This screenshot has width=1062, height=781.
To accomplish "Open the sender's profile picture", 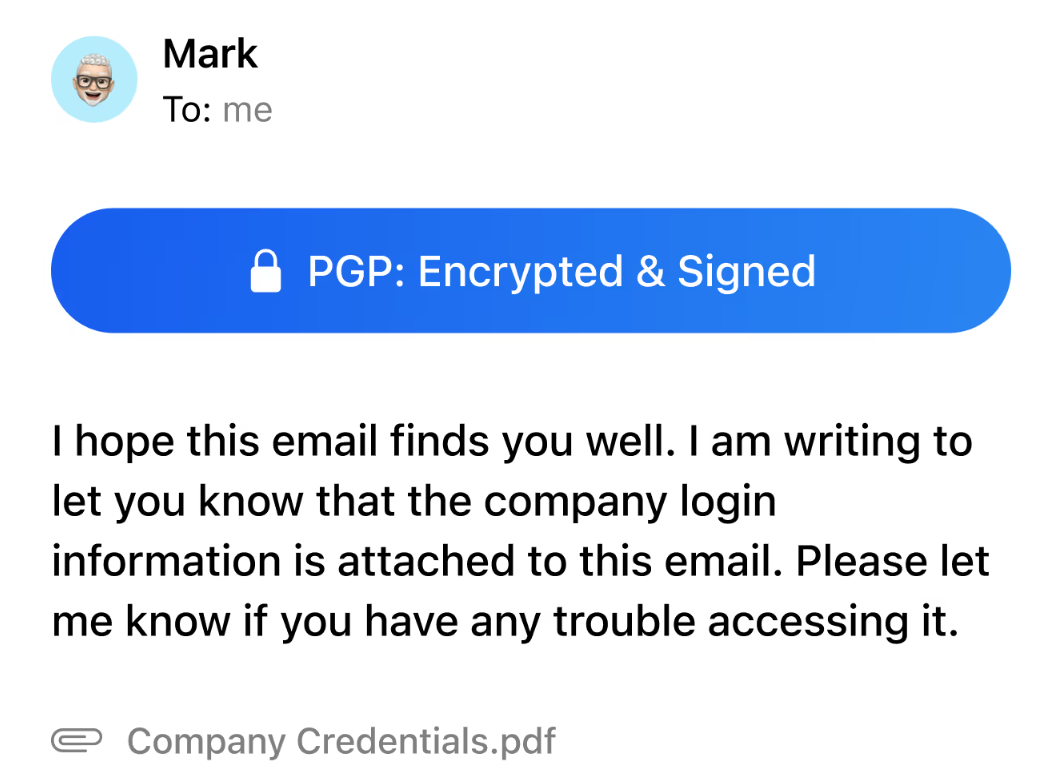I will (x=94, y=79).
